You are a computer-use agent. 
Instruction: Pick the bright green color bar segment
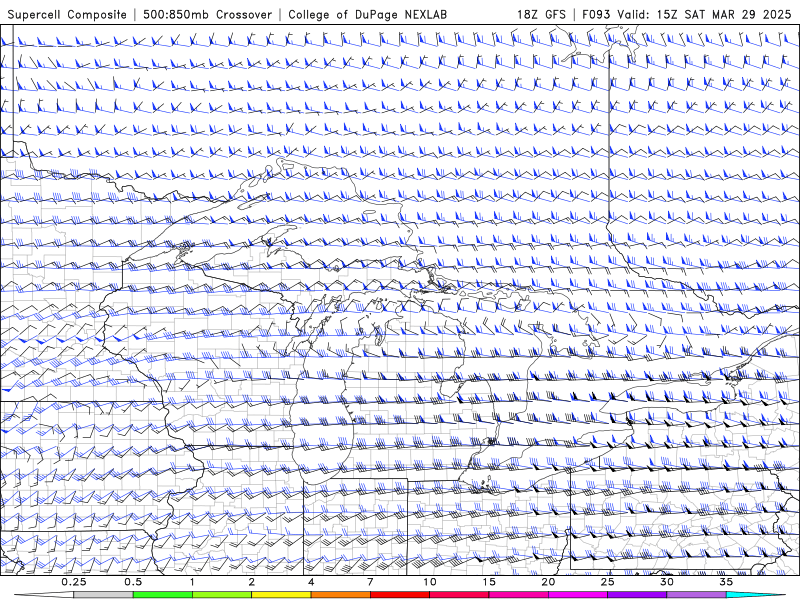click(163, 595)
